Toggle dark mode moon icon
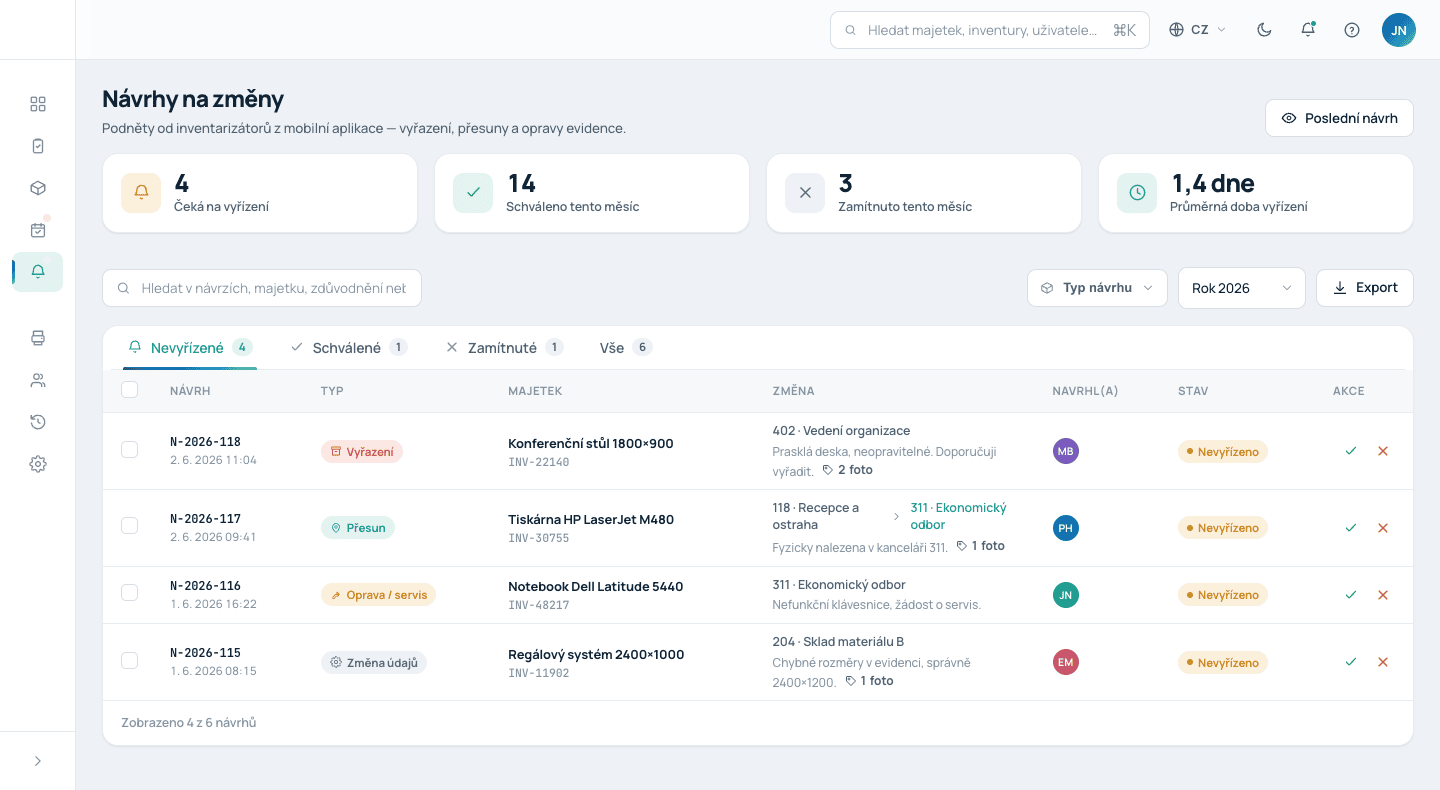 (1264, 30)
